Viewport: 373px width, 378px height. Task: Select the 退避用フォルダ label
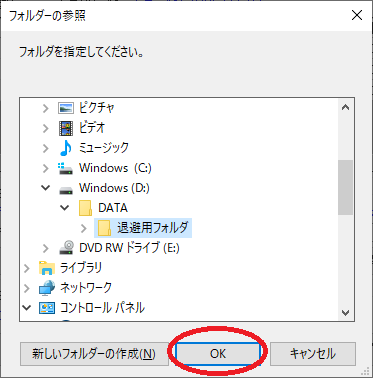pyautogui.click(x=153, y=228)
